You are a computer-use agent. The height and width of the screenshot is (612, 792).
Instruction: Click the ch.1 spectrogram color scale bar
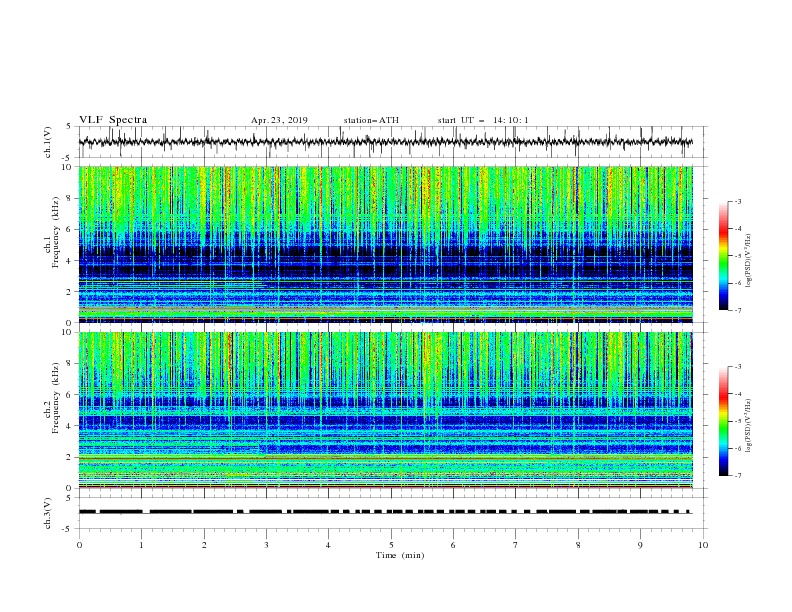point(724,256)
